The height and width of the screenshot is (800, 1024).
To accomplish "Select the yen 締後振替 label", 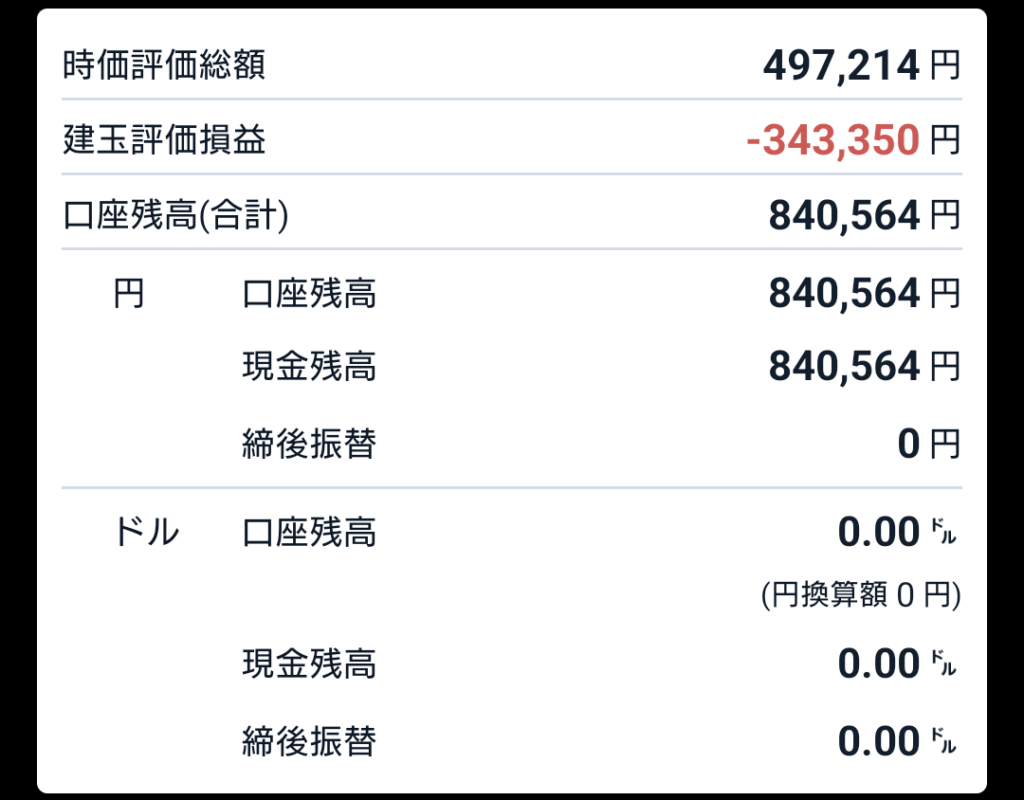I will coord(309,444).
